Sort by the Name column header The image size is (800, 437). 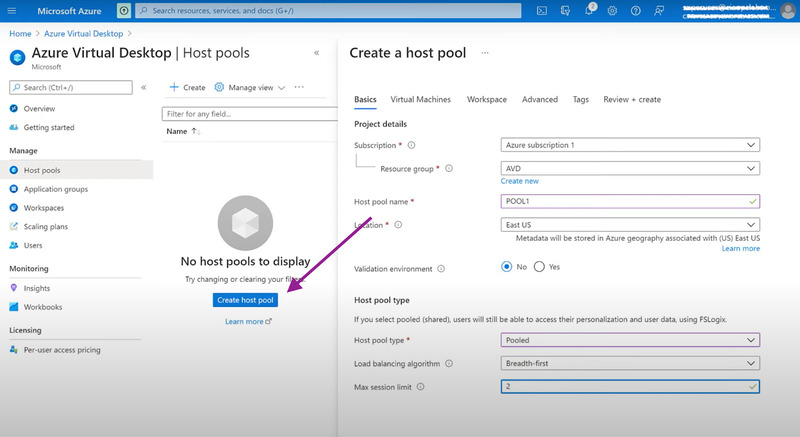pos(183,131)
